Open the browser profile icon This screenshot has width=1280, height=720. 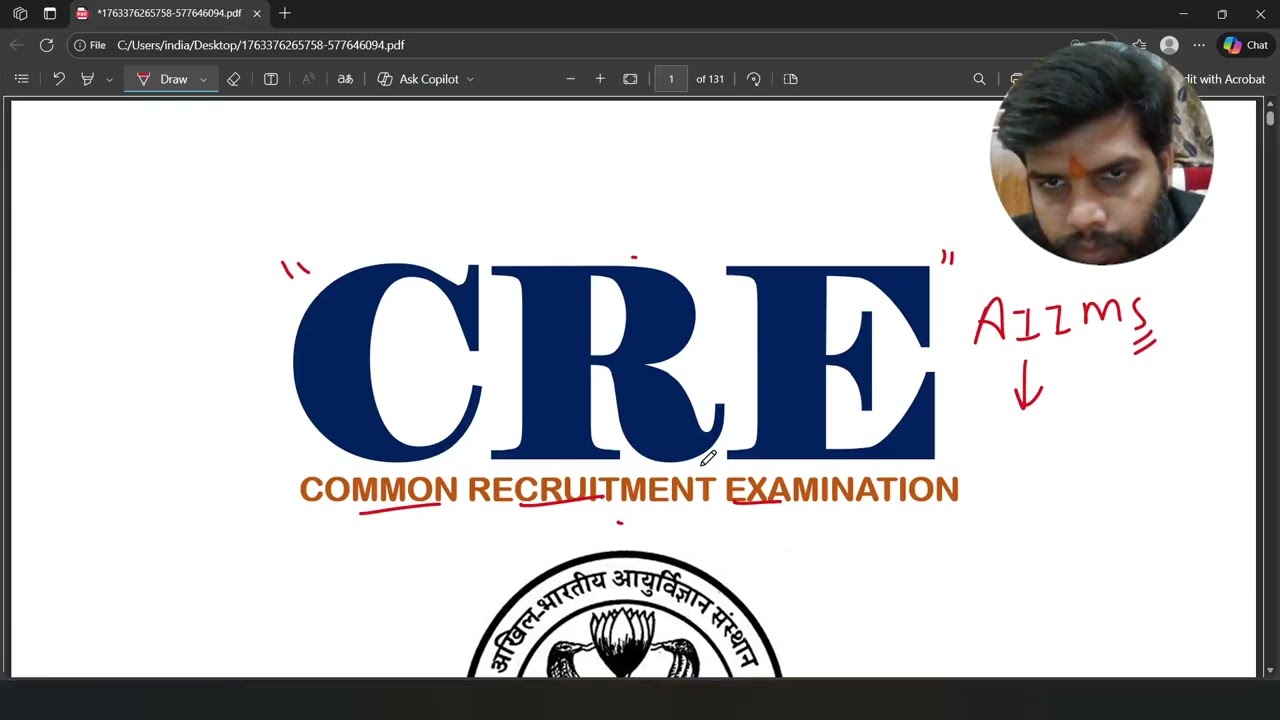point(1169,45)
